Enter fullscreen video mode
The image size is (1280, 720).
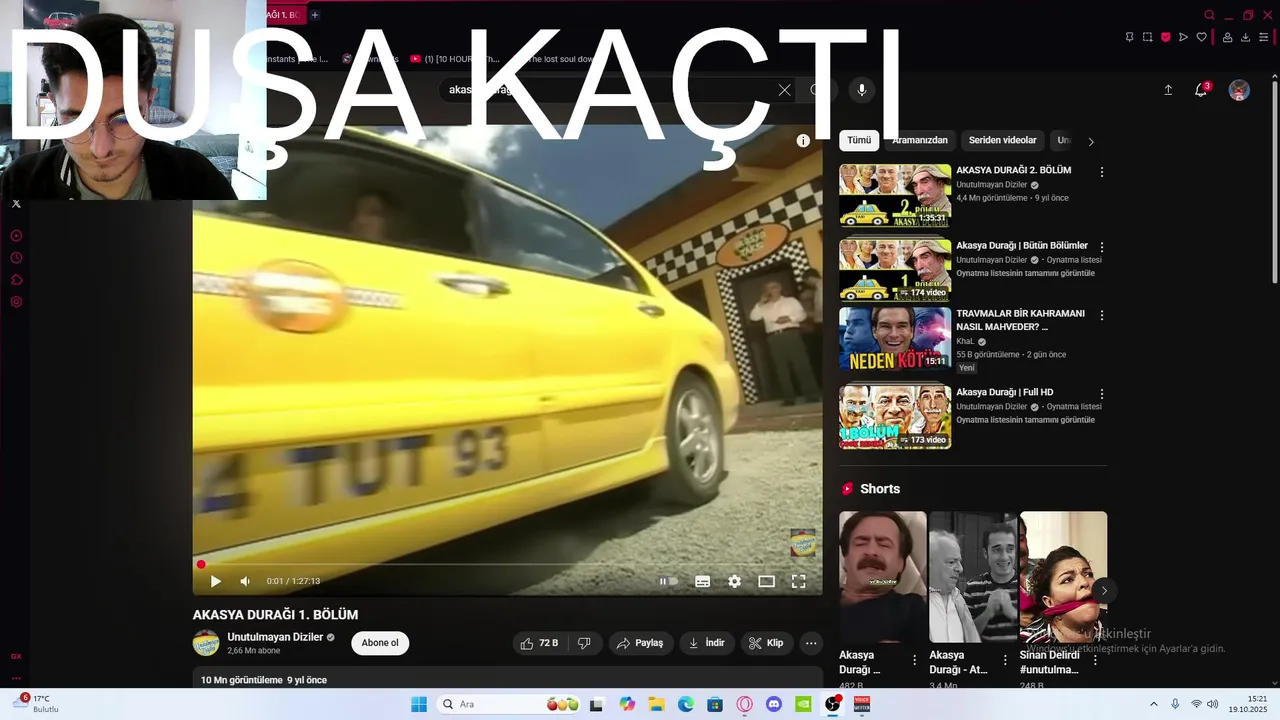[x=799, y=581]
